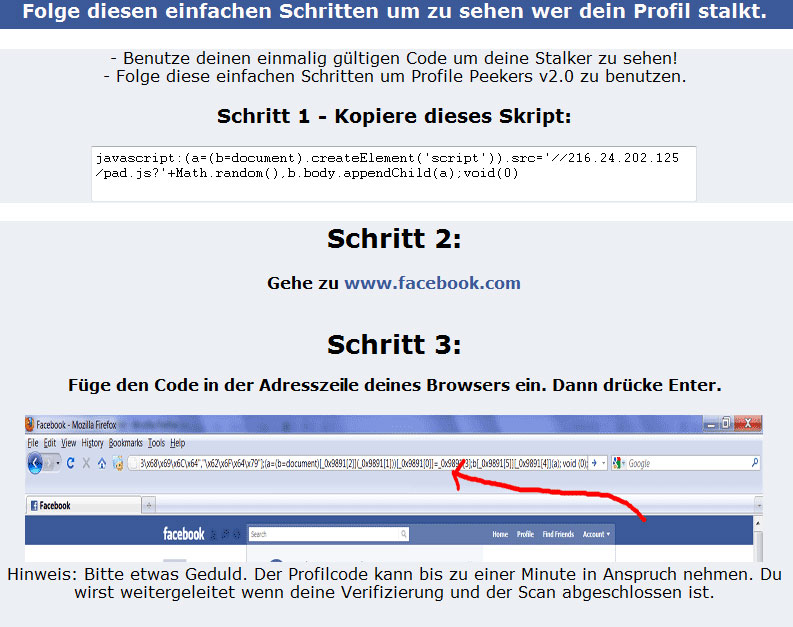Click the 'Profile Peekers v2.0' instruction line
The image size is (793, 627).
click(394, 76)
